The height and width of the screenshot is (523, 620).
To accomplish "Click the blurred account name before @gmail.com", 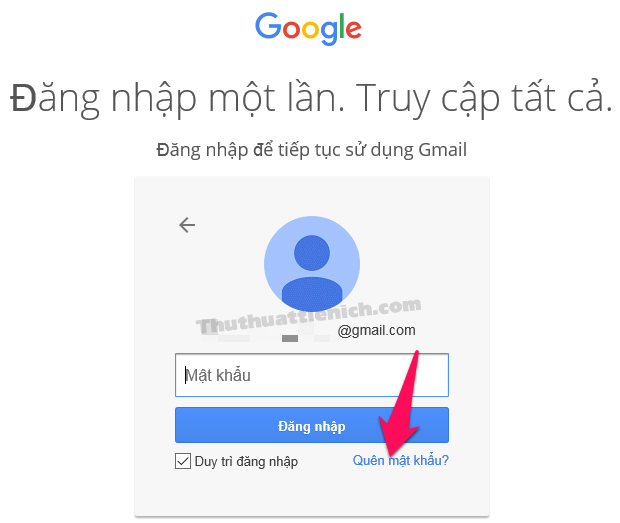I will (265, 334).
